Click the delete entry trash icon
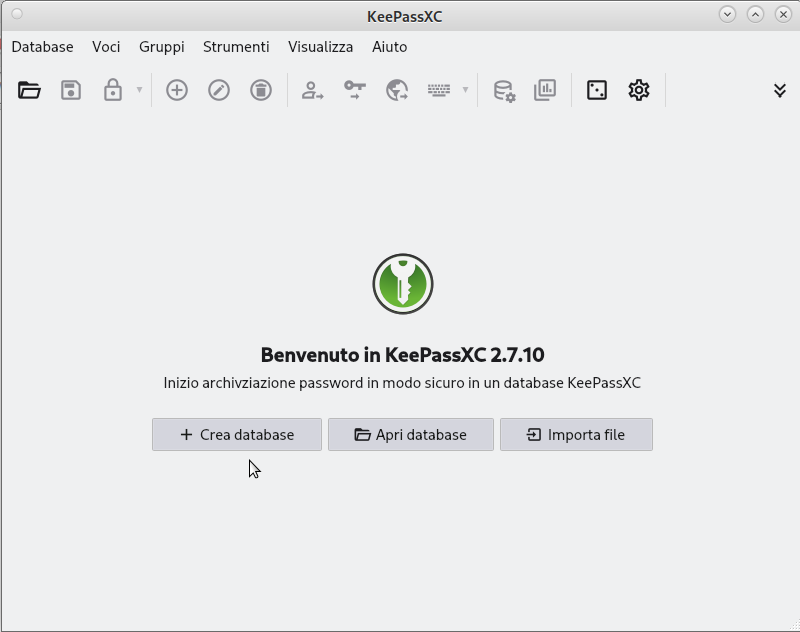The height and width of the screenshot is (632, 800). pyautogui.click(x=261, y=90)
